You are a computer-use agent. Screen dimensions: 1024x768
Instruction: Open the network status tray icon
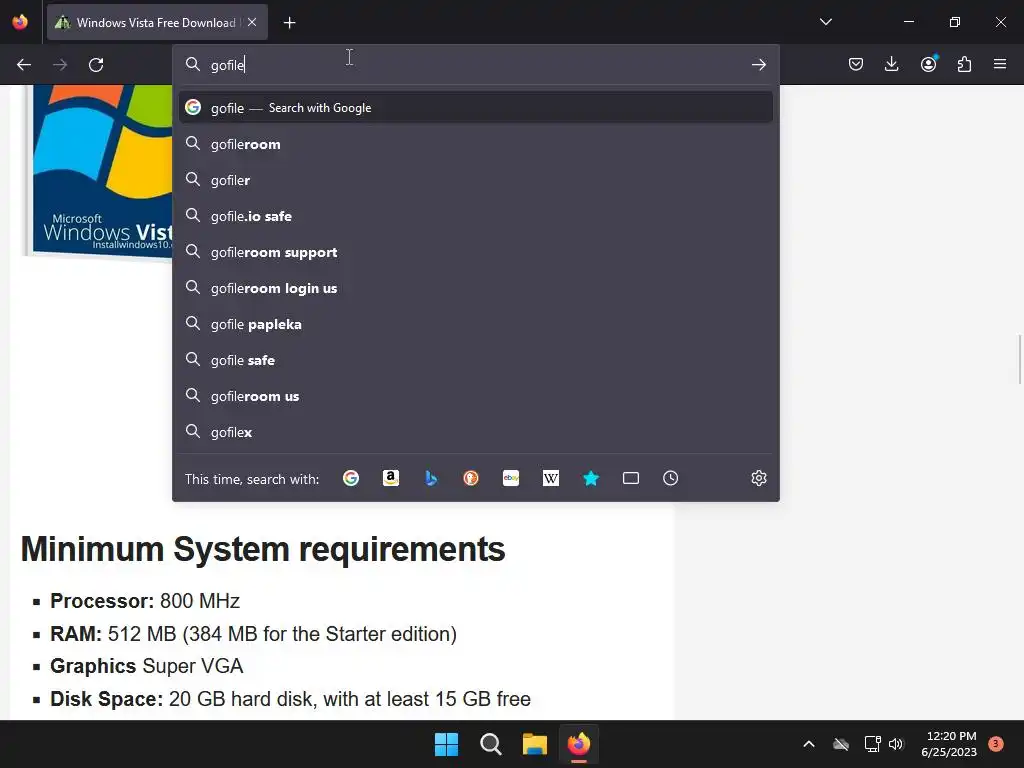[x=872, y=744]
